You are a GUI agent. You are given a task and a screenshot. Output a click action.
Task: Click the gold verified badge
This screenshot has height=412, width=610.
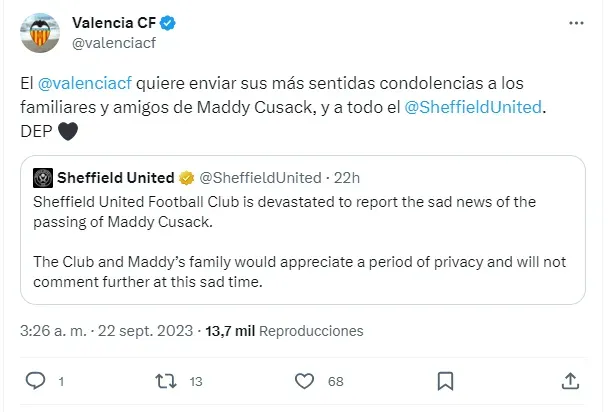click(186, 178)
